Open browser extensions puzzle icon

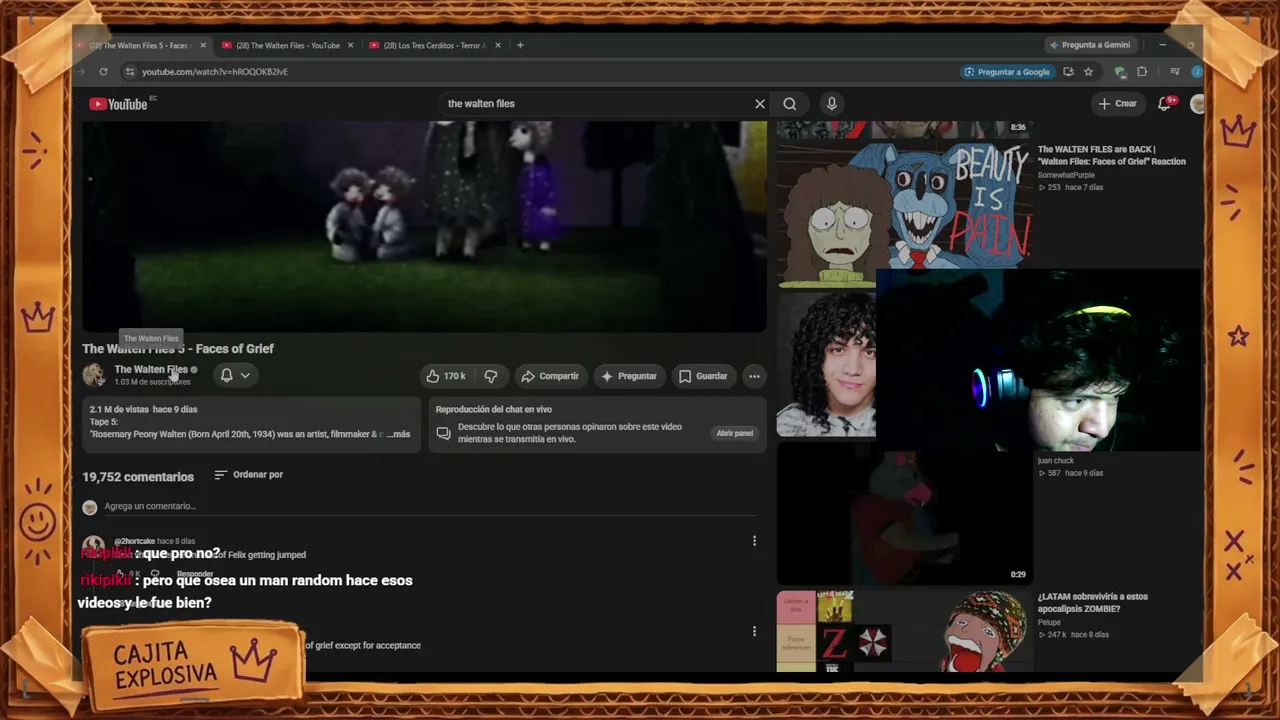1142,72
